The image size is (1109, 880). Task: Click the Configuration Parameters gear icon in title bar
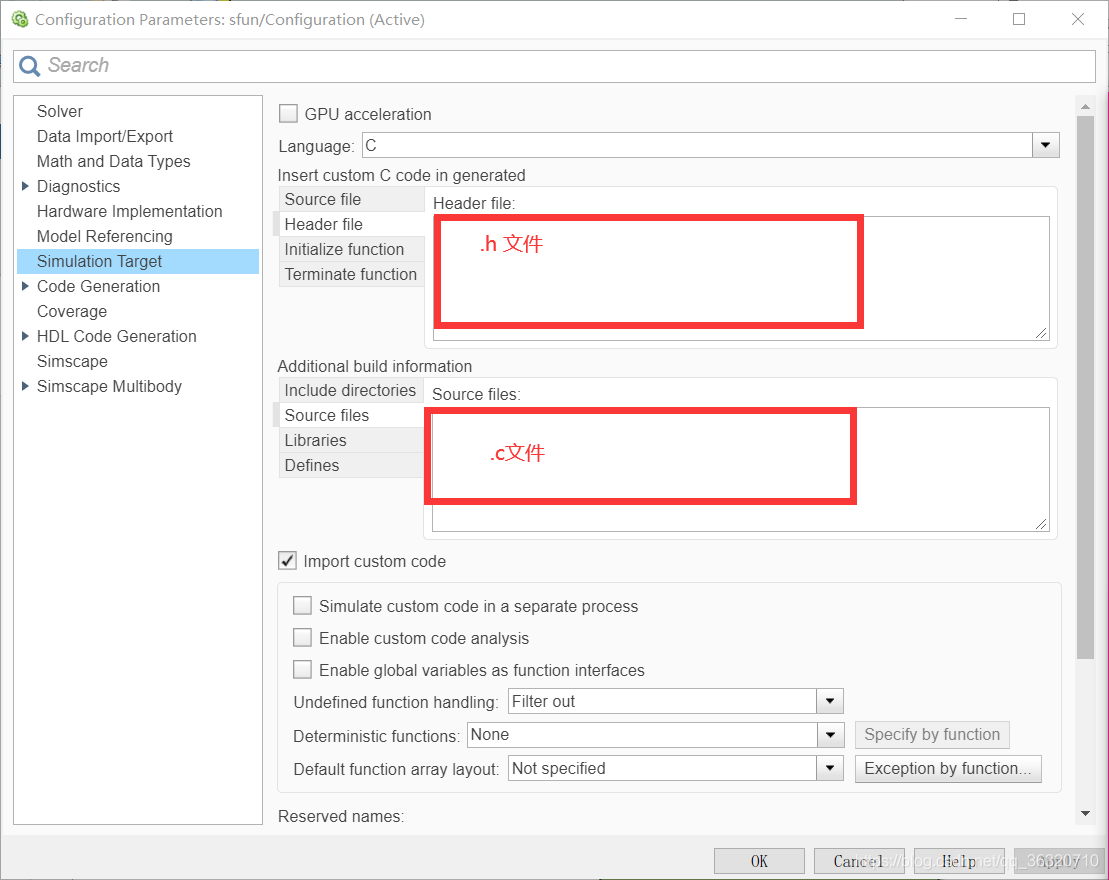[20, 19]
